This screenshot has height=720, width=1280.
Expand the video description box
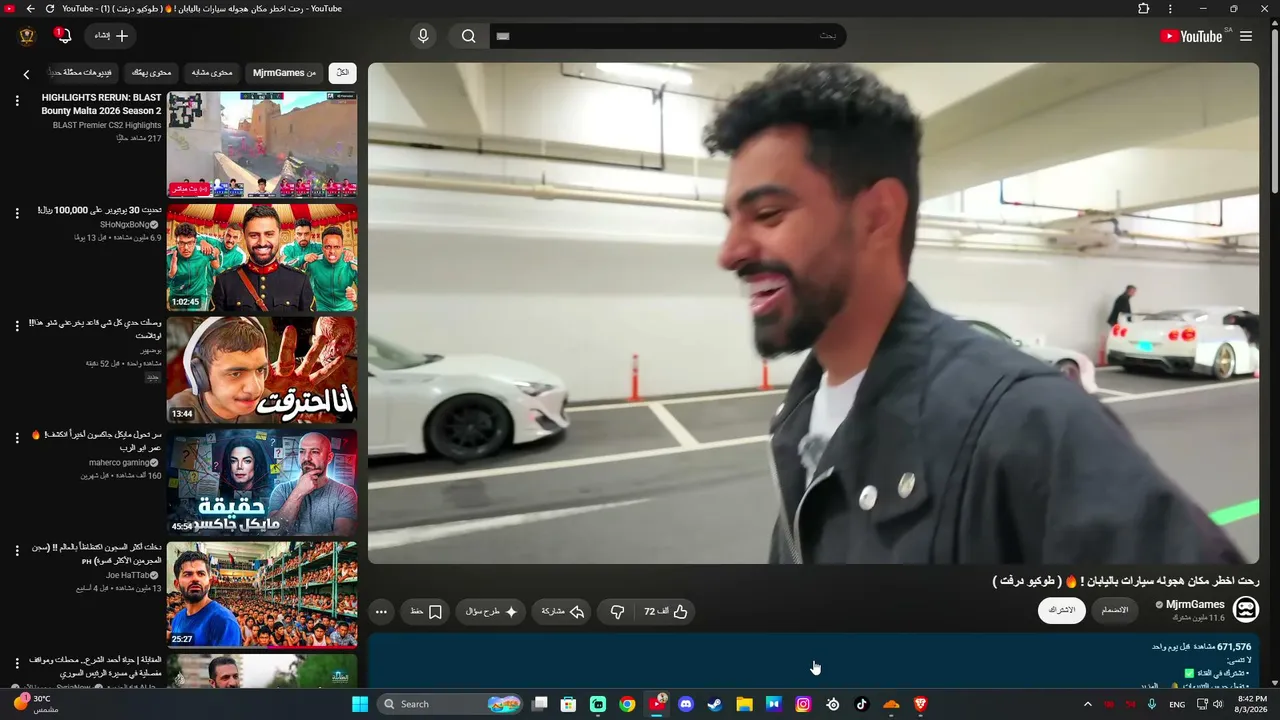tap(813, 661)
